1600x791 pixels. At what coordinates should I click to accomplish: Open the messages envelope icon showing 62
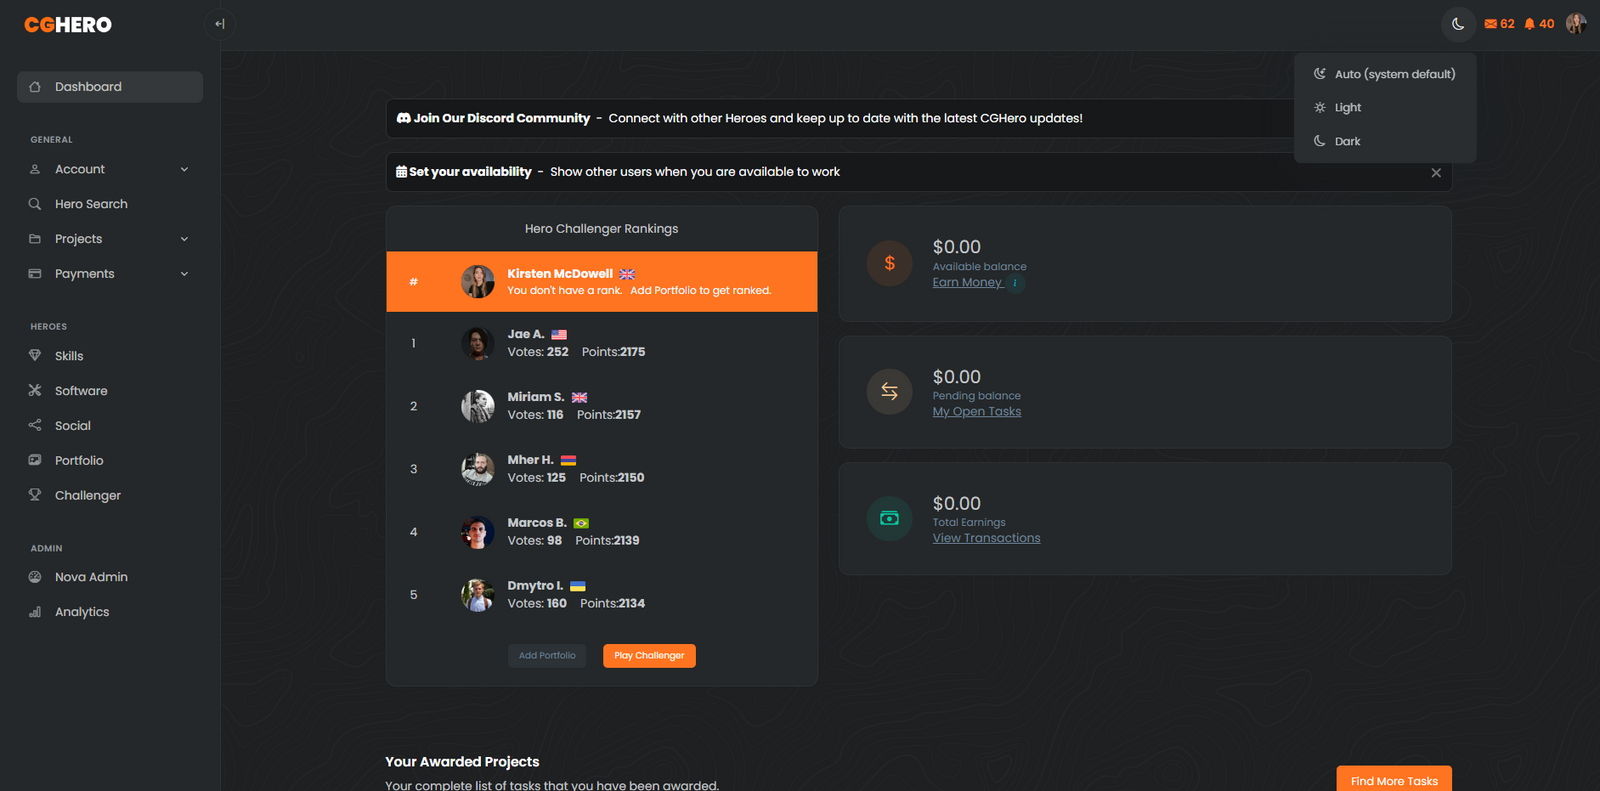tap(1499, 24)
